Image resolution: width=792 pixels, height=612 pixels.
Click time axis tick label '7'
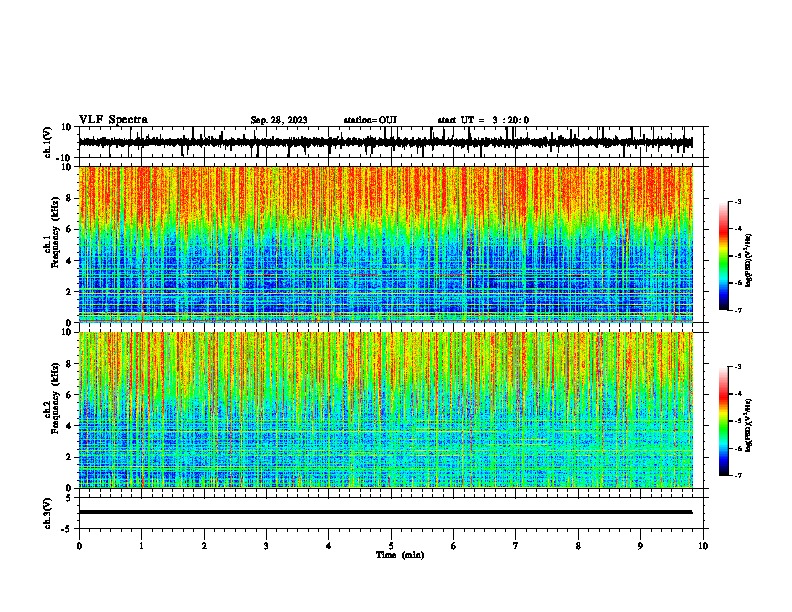coord(516,546)
